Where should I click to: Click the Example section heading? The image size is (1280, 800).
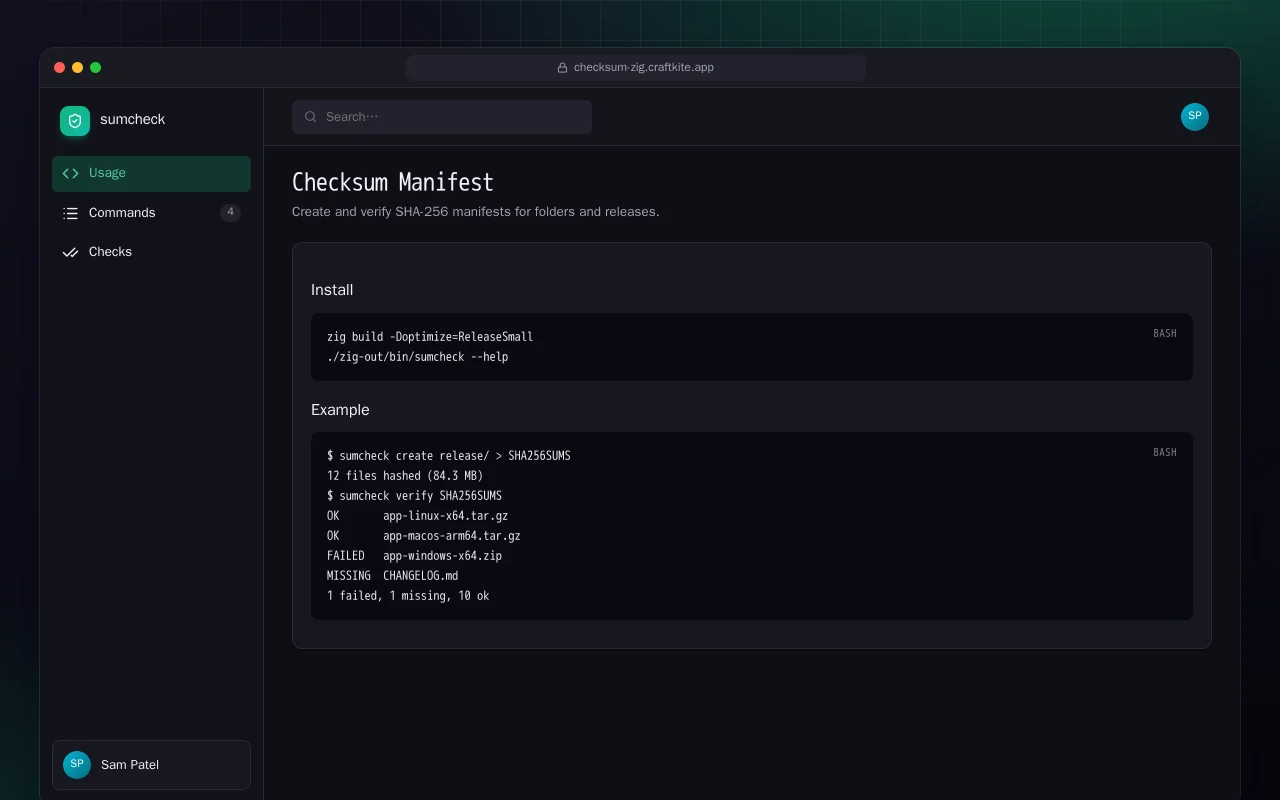340,410
